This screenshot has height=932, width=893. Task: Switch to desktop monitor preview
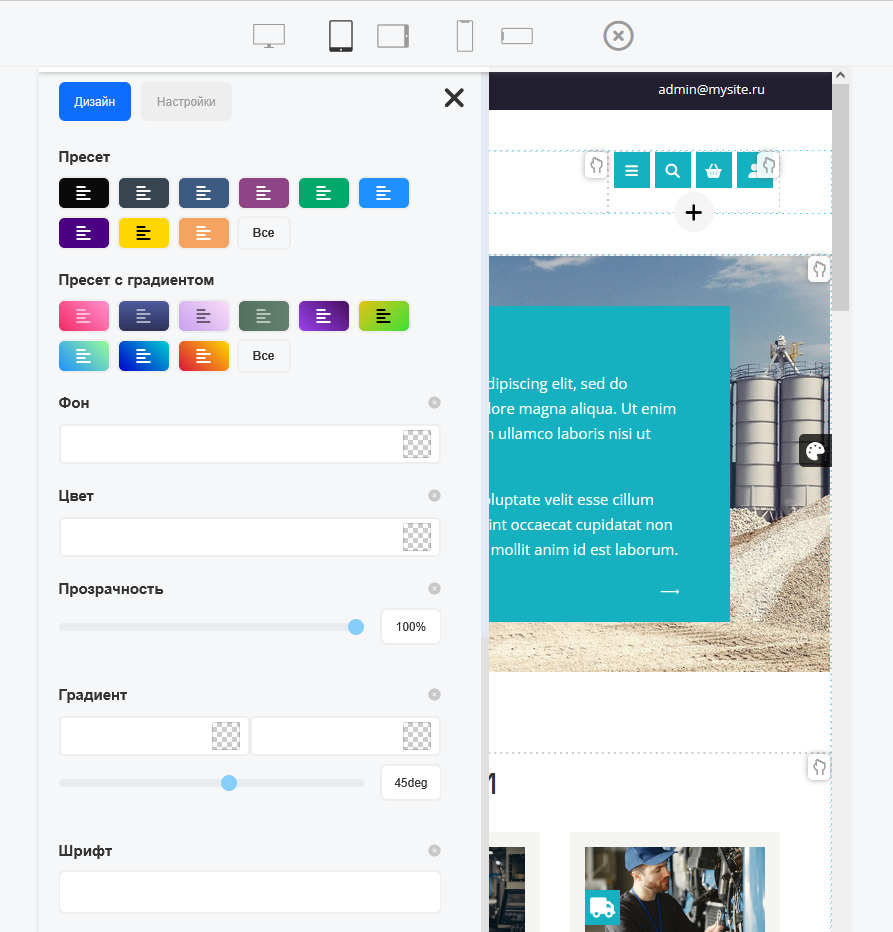coord(269,36)
